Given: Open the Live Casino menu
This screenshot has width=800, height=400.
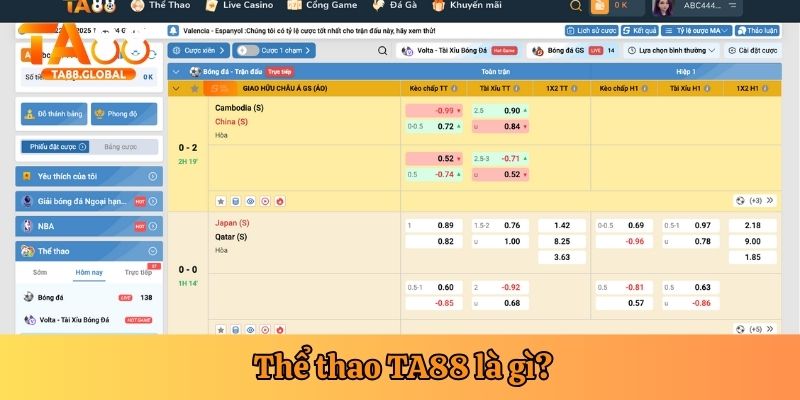Looking at the screenshot, I should (239, 5).
